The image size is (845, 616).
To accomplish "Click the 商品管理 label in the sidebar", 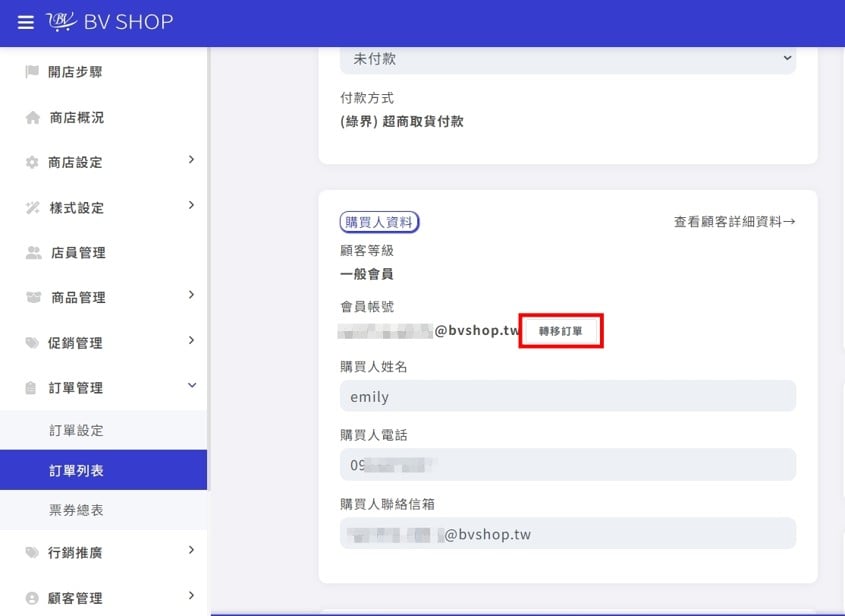I will pyautogui.click(x=78, y=297).
